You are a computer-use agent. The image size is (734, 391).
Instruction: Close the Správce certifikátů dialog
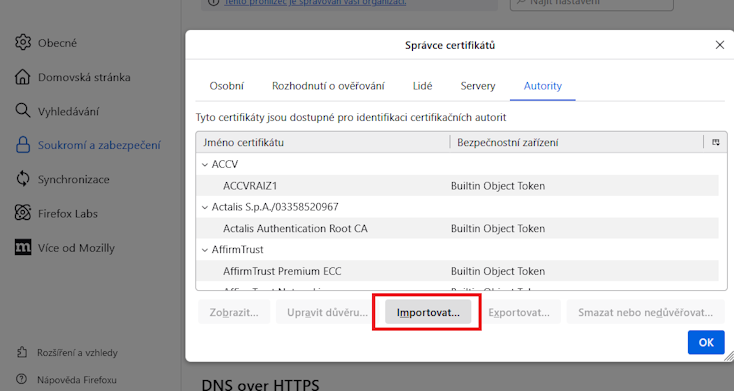pos(719,45)
